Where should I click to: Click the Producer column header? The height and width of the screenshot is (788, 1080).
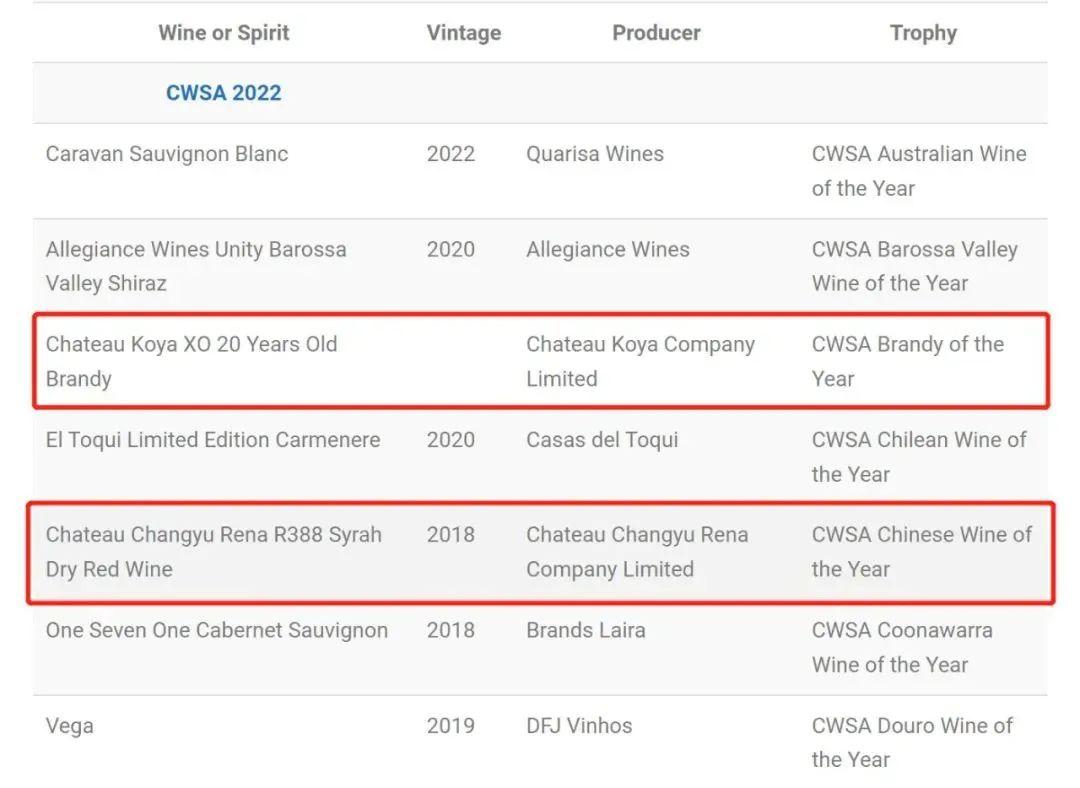point(656,33)
